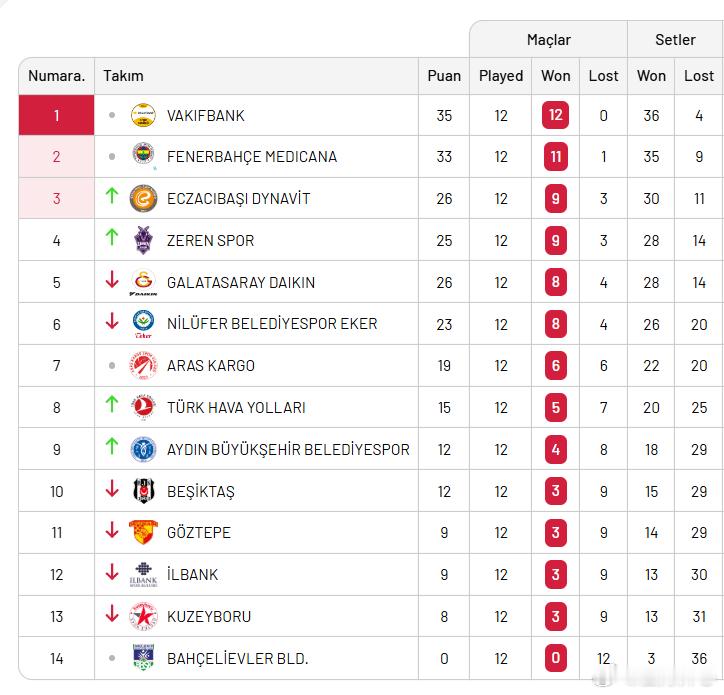The width and height of the screenshot is (724, 695).
Task: Select the Setler header group
Action: point(675,40)
